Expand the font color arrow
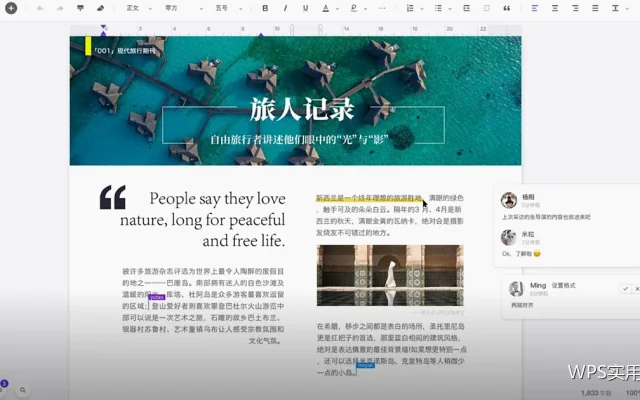Screen dimensions: 640x400 337,9
